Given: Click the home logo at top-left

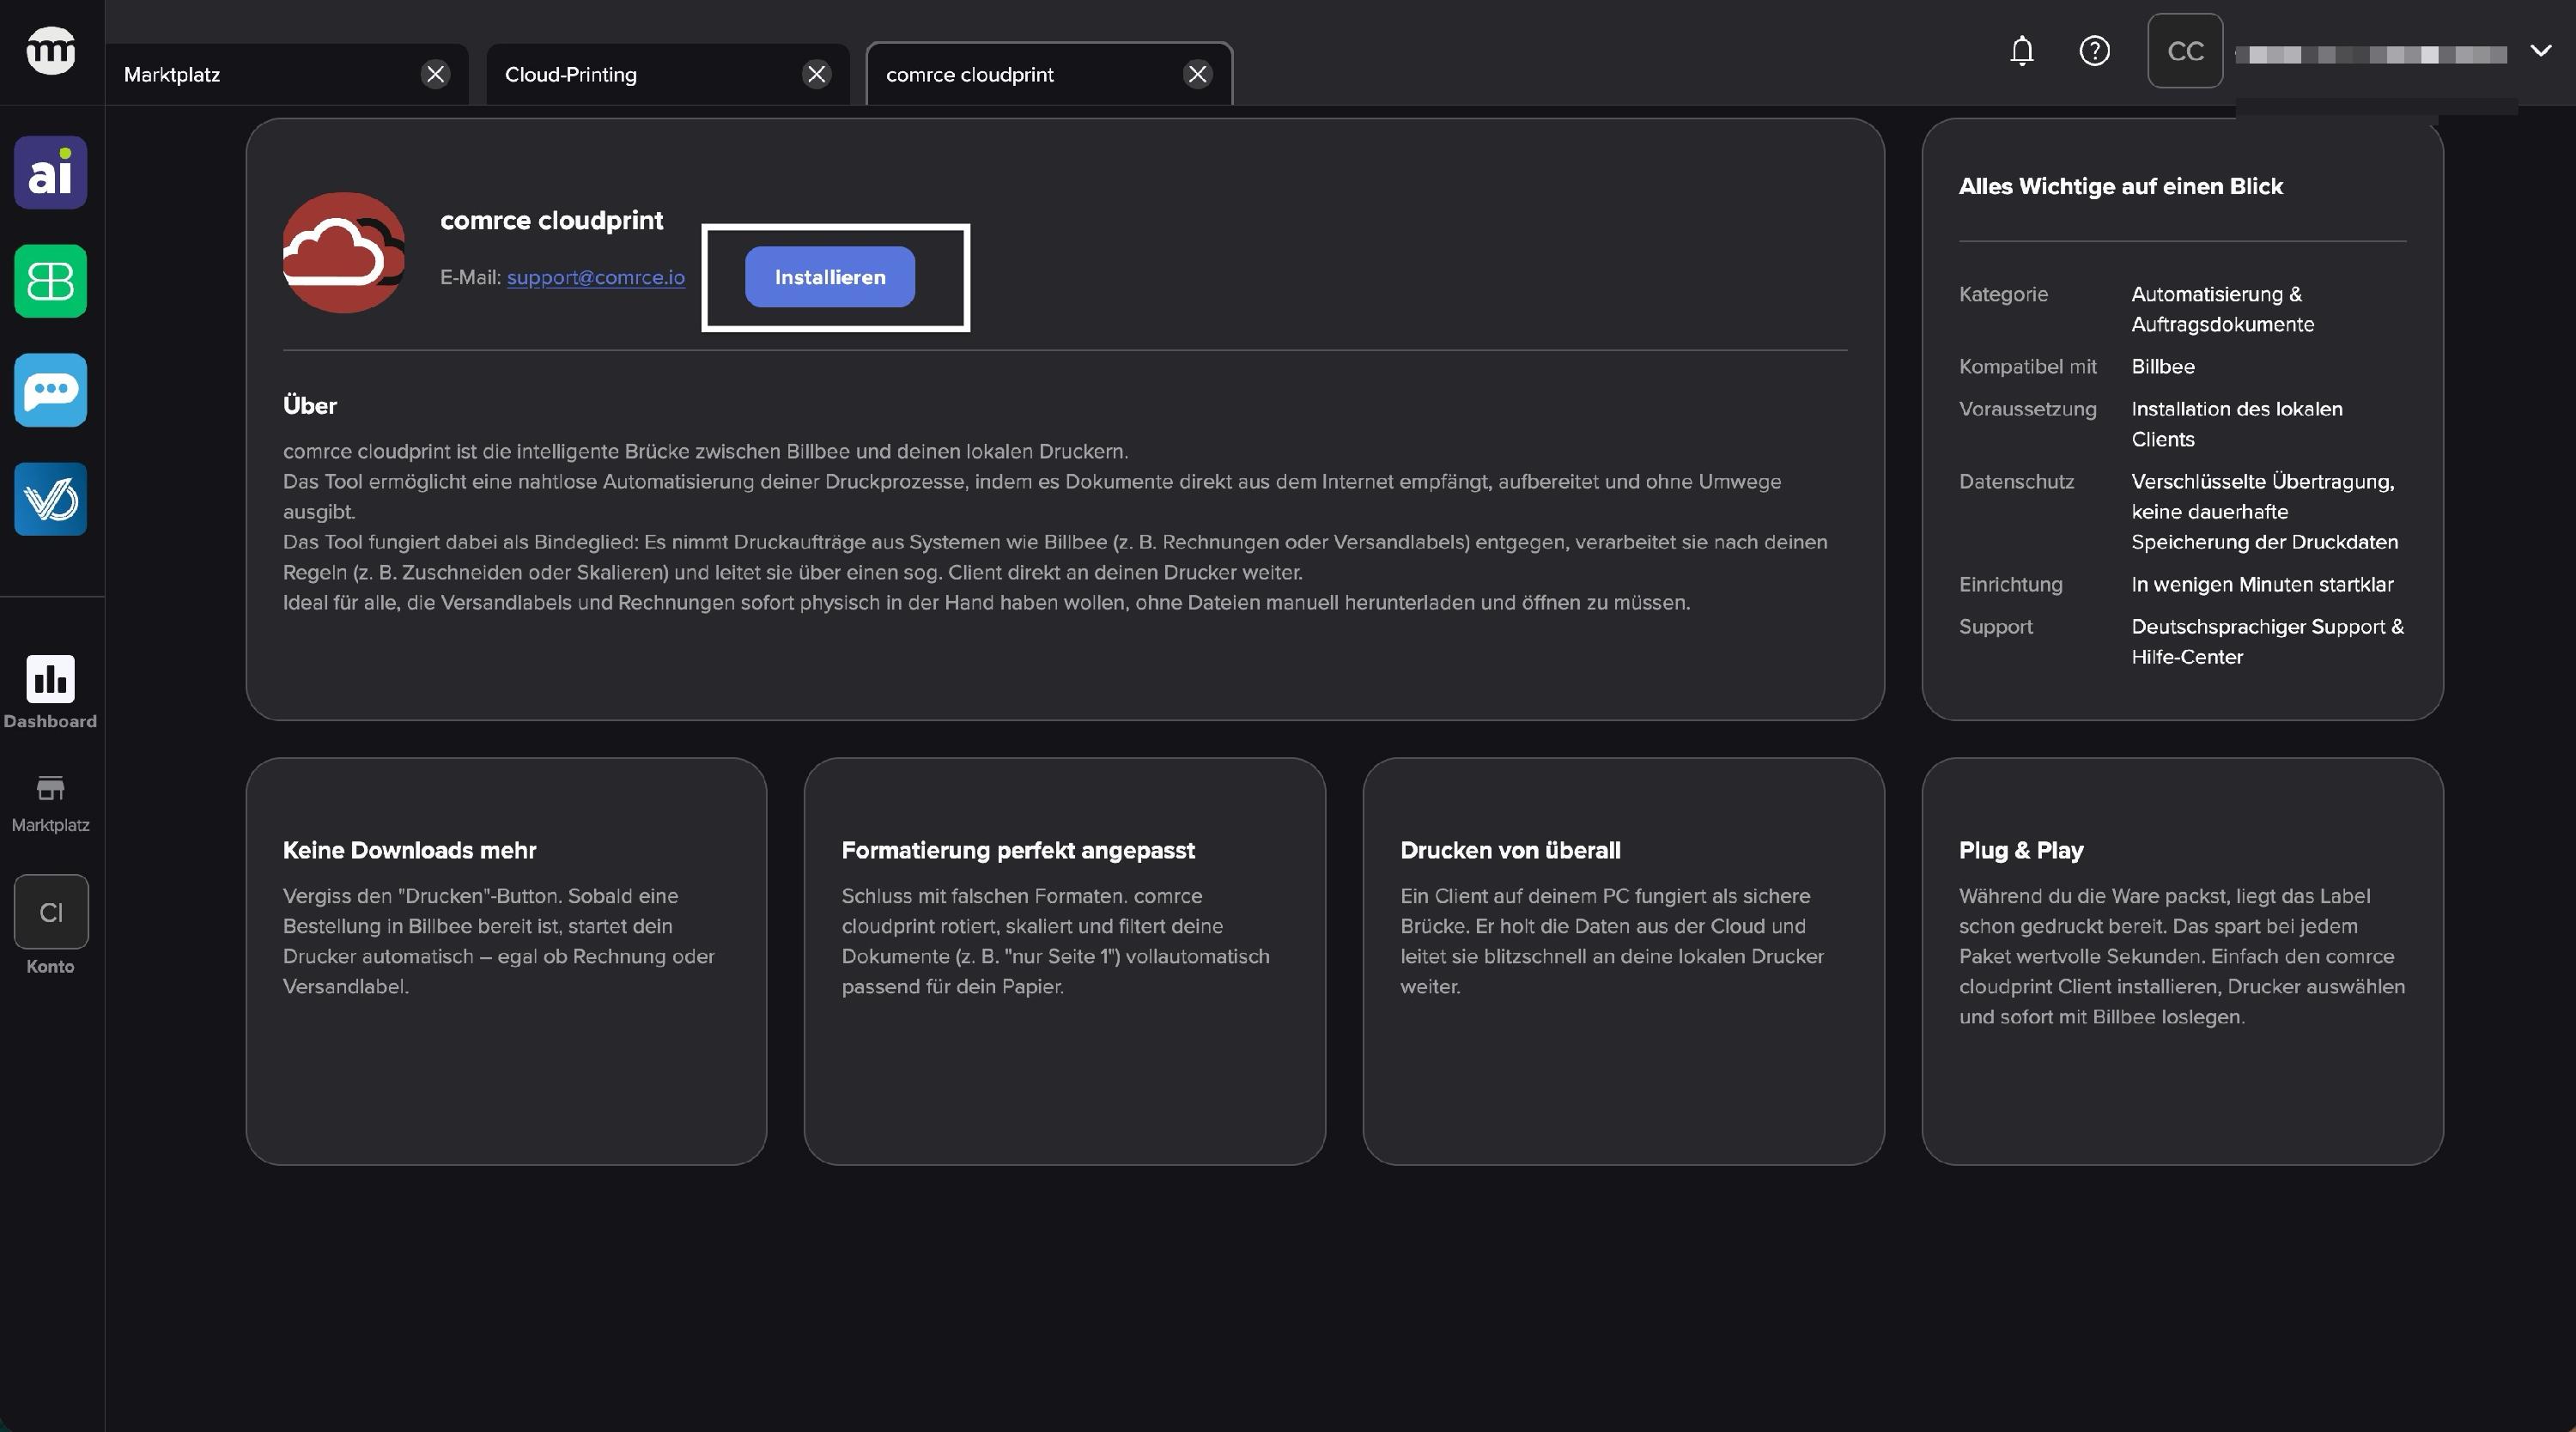Looking at the screenshot, I should tap(50, 50).
